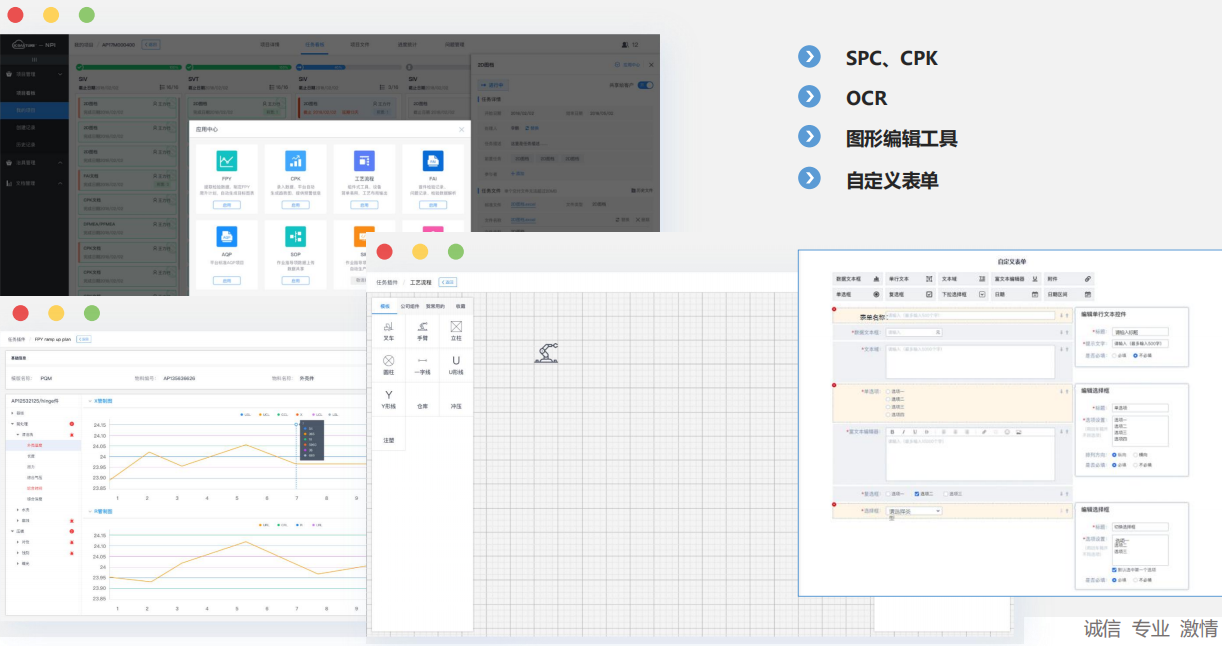
Task: Open the SOP app icon in 应用中心
Action: click(295, 237)
